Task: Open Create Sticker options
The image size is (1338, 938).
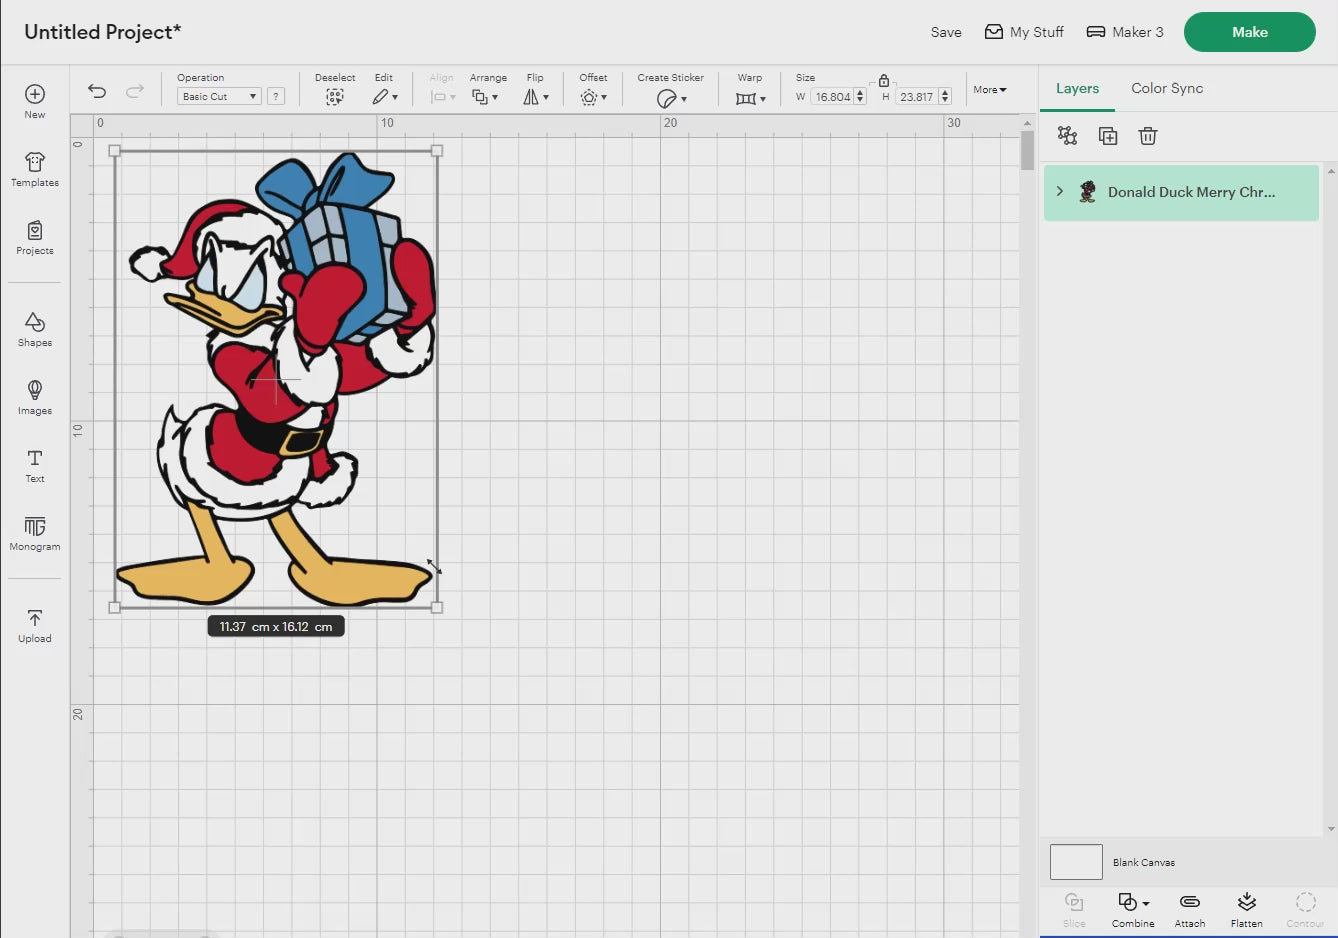Action: [671, 98]
